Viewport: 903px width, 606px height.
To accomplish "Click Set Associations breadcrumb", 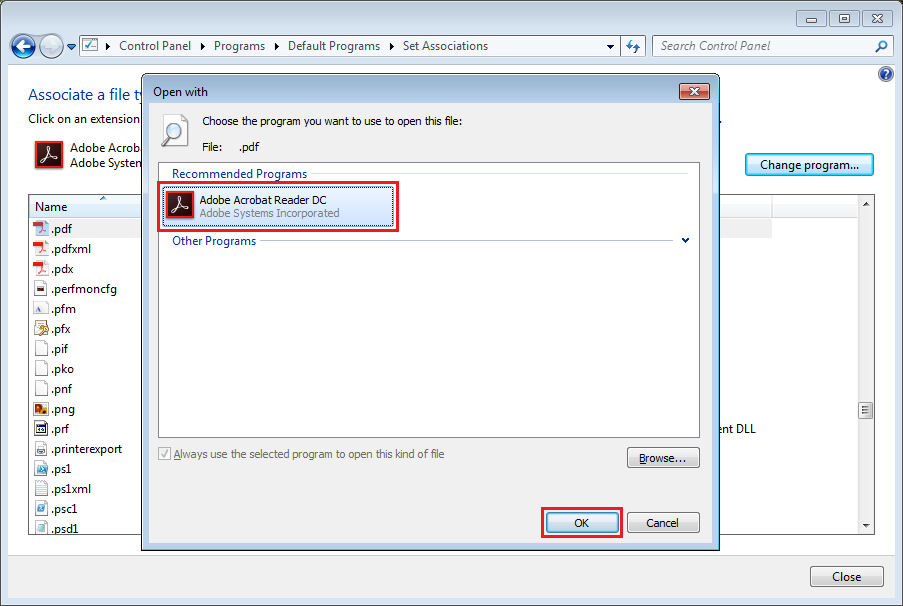I will pos(445,46).
